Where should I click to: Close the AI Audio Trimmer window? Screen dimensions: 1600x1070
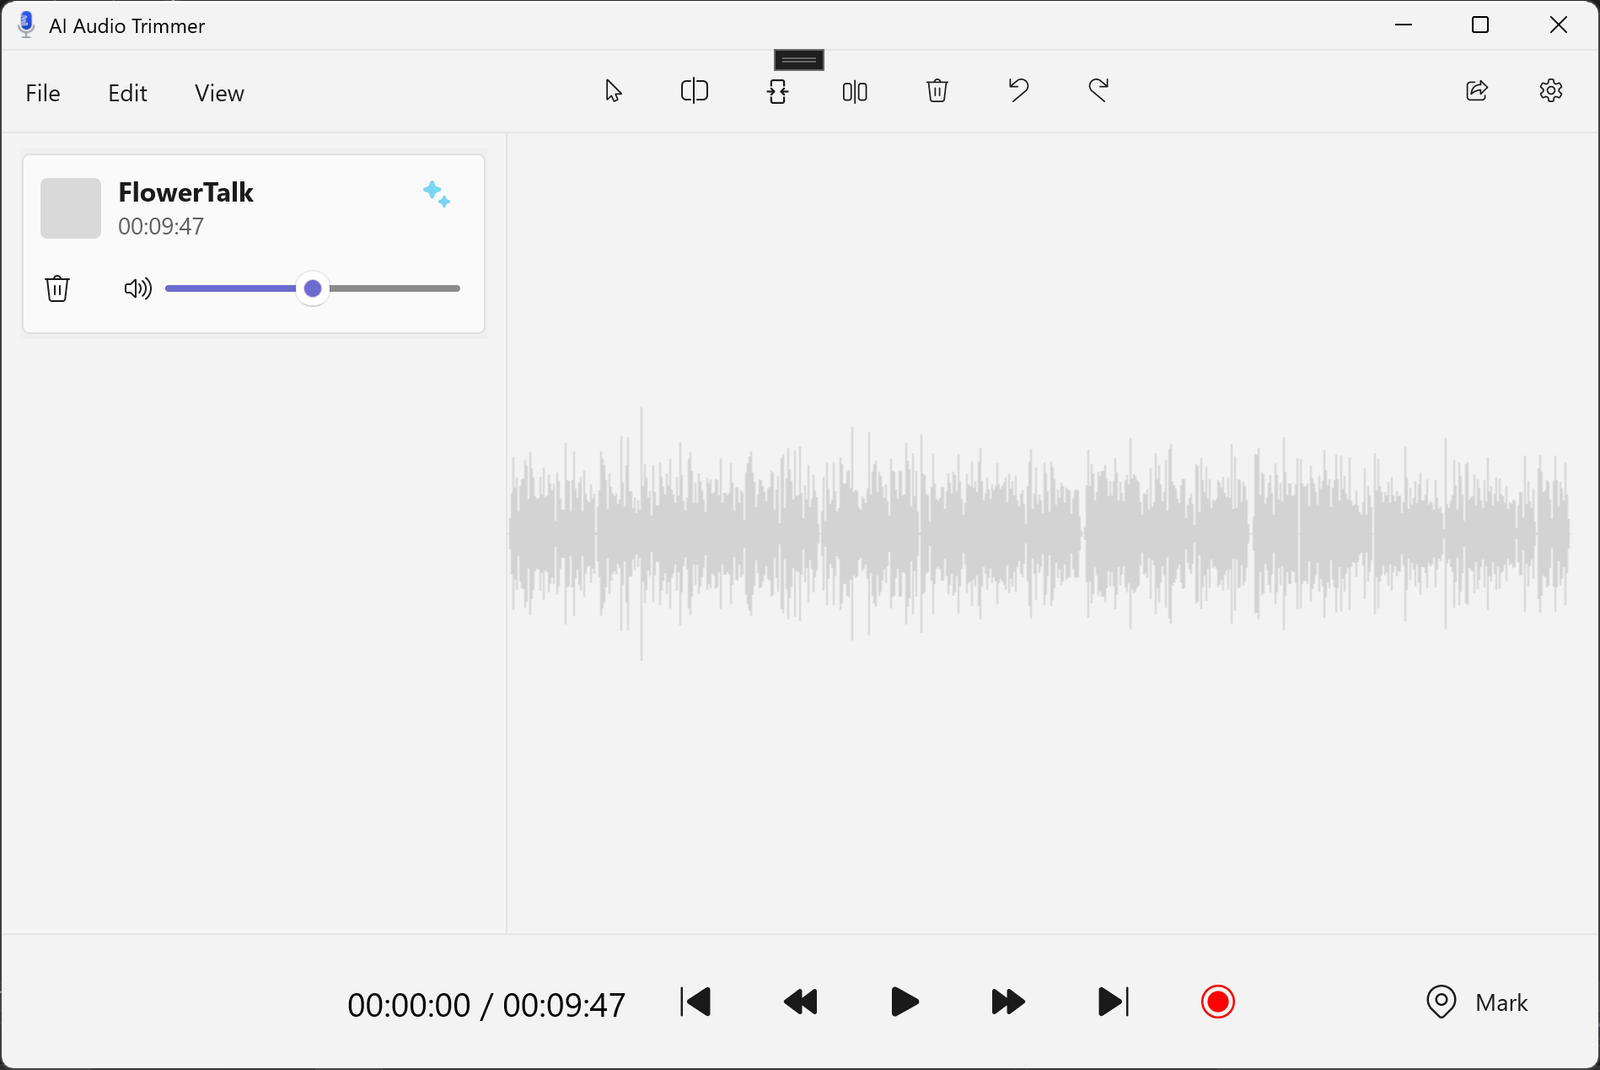[1558, 25]
